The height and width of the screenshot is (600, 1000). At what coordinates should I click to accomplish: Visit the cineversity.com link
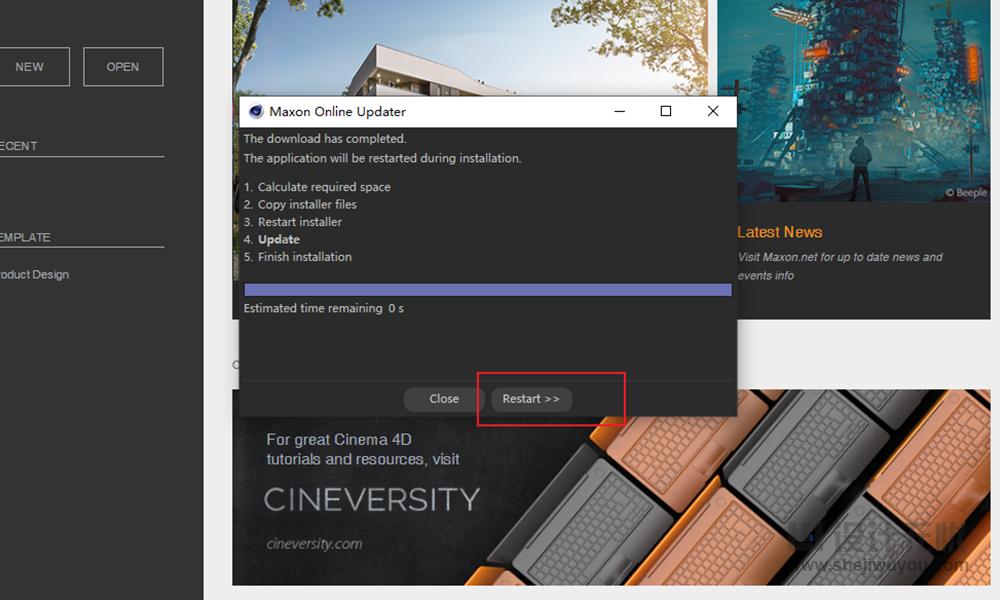tap(314, 544)
